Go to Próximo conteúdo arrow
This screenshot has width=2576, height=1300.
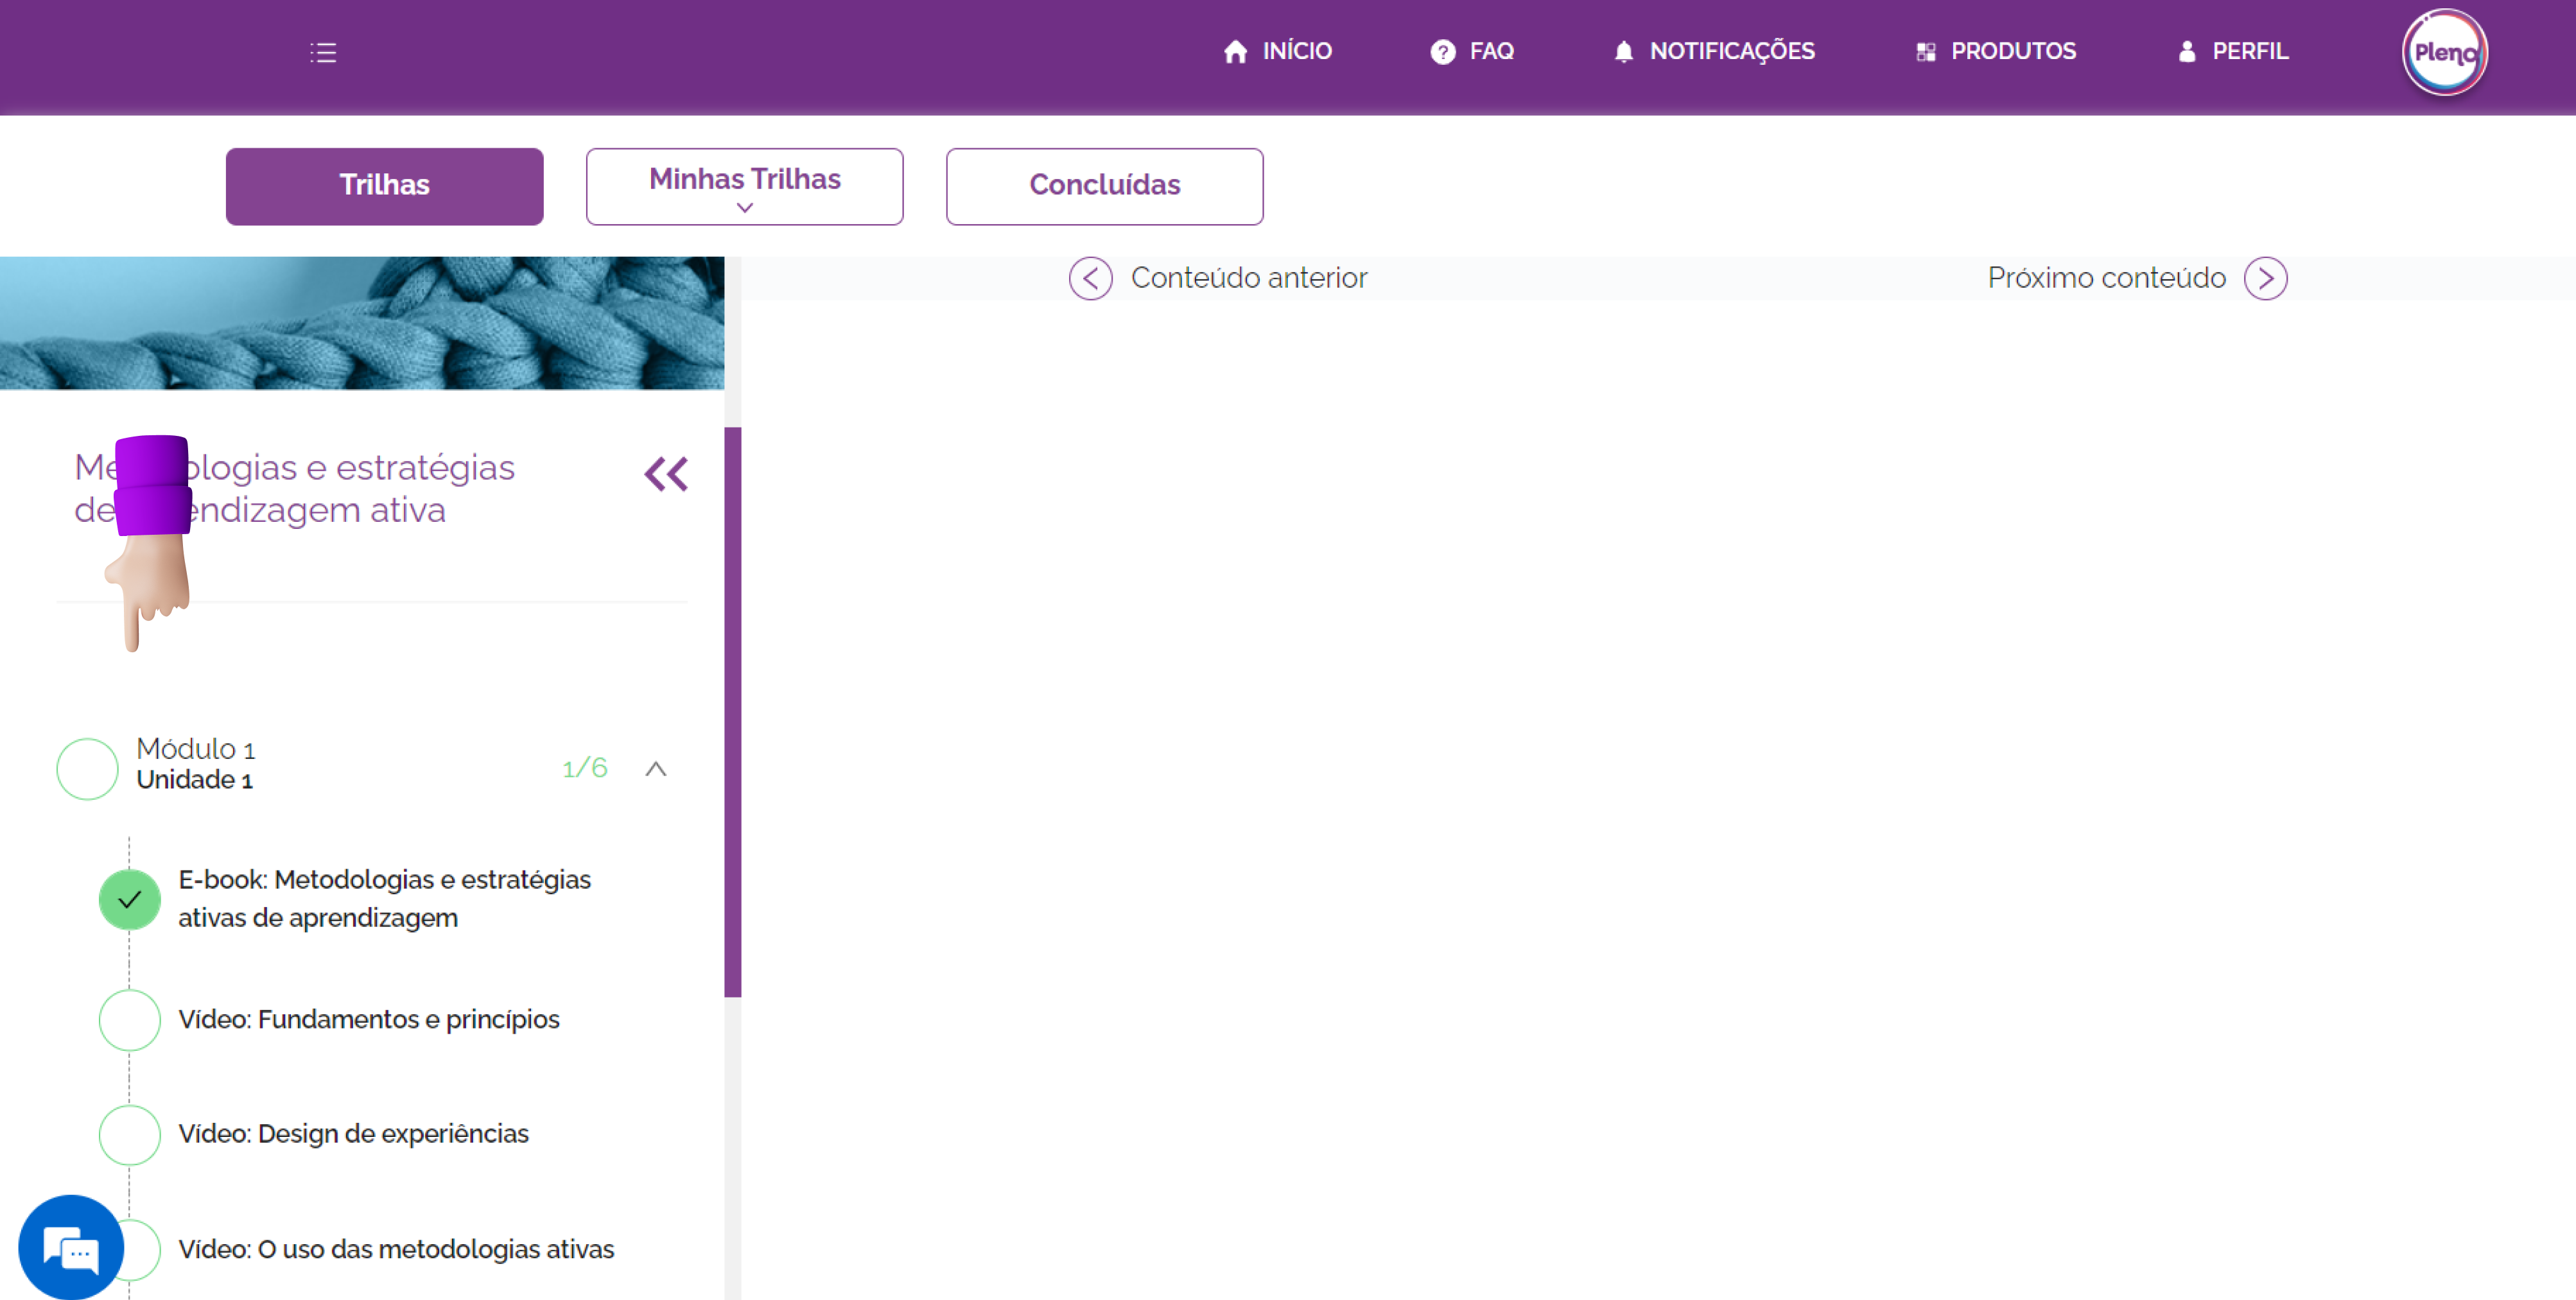tap(2265, 278)
